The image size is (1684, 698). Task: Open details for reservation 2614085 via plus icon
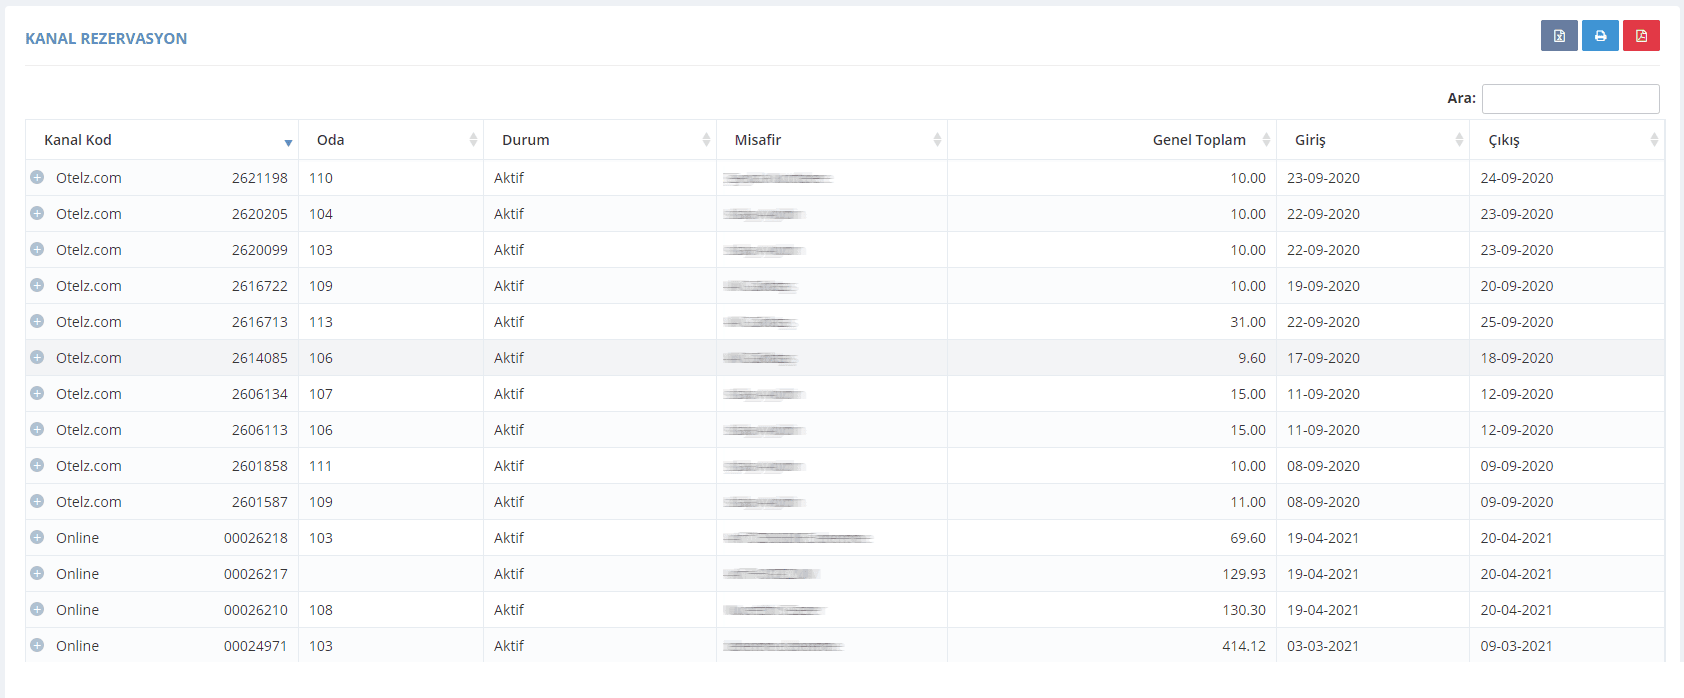click(x=37, y=357)
